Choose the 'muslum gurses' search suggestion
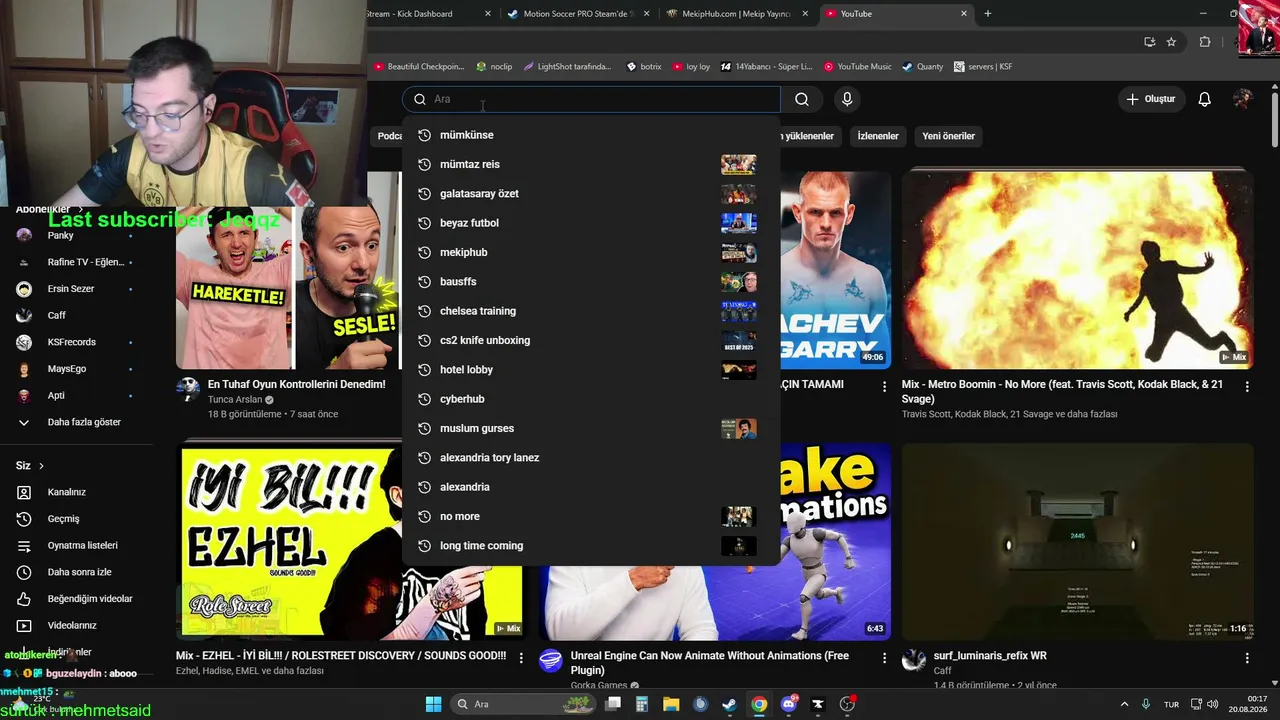The image size is (1280, 720). coord(591,428)
